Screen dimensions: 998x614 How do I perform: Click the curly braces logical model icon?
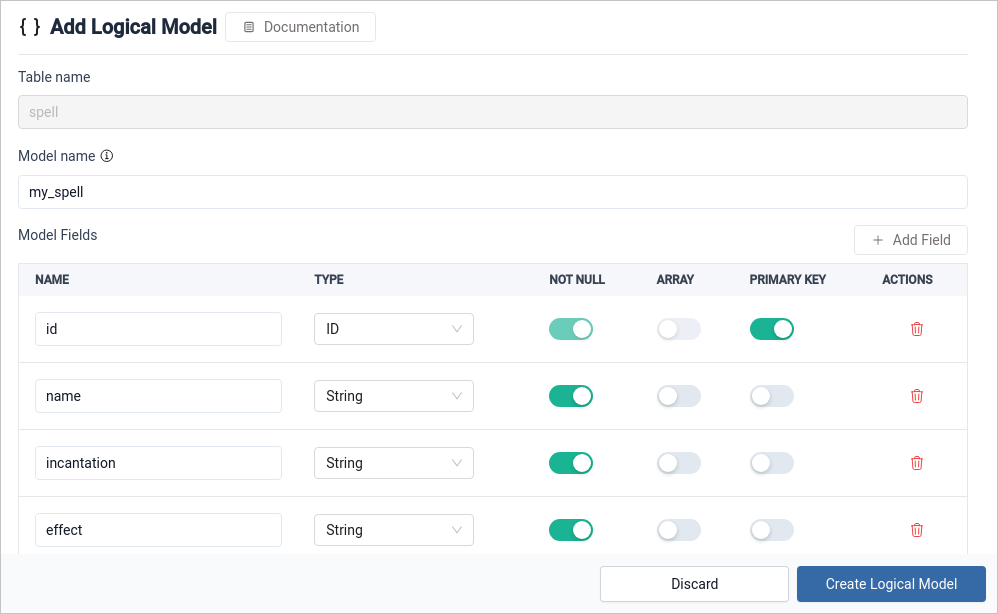click(30, 27)
